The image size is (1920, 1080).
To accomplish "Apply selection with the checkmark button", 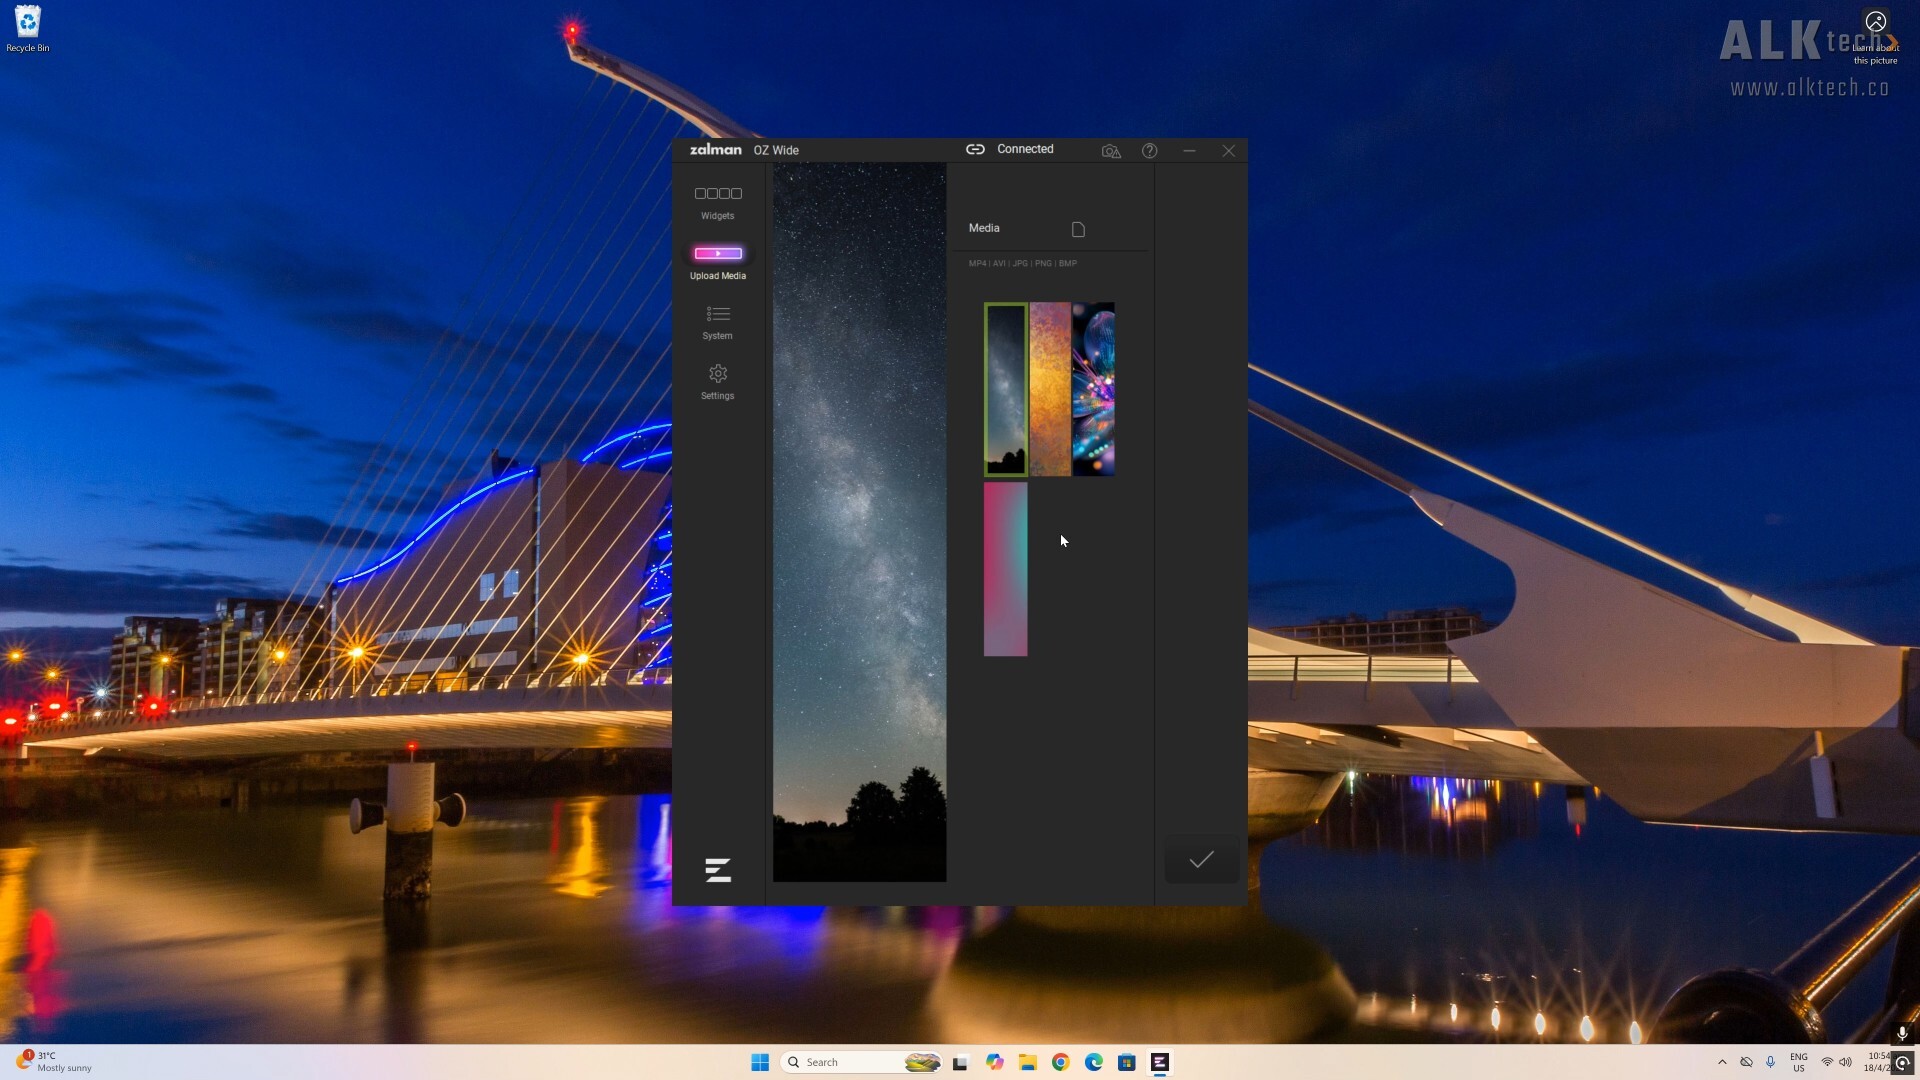I will [x=1201, y=860].
